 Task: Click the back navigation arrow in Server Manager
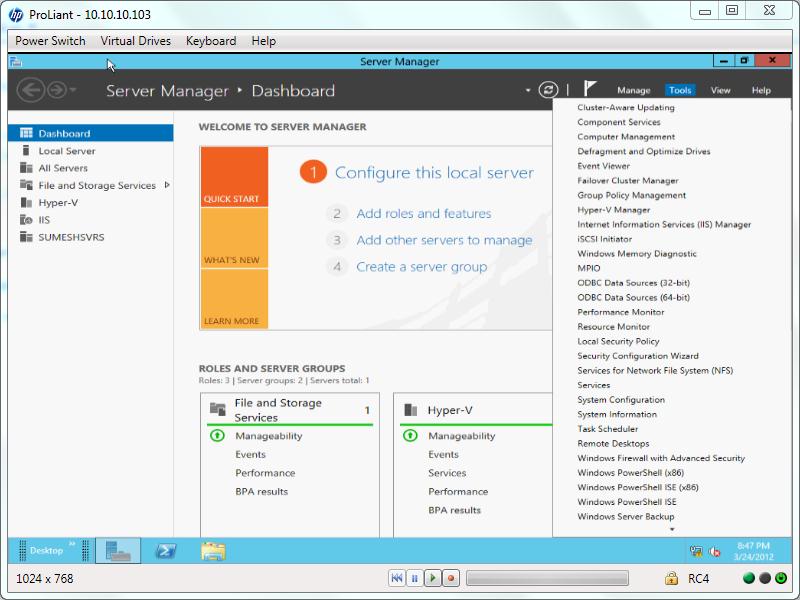coord(32,88)
